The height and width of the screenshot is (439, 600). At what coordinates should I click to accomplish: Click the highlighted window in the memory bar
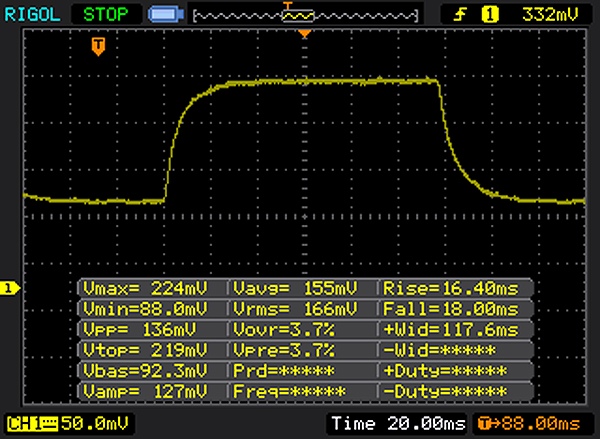point(298,16)
